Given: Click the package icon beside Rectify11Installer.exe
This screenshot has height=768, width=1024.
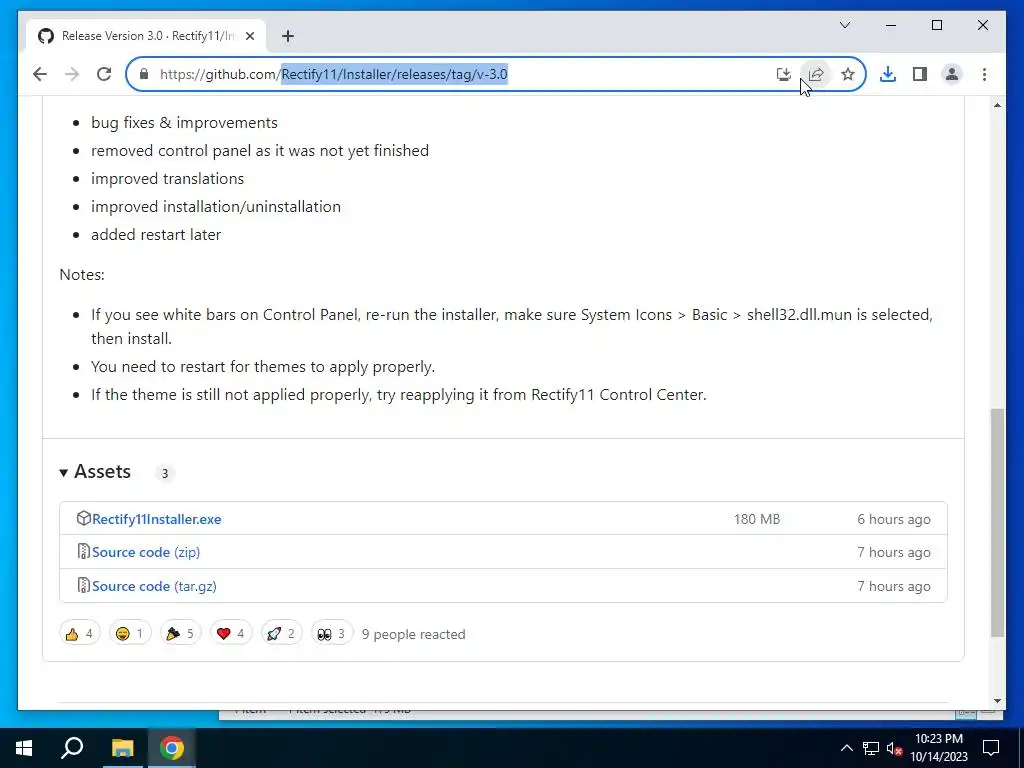Looking at the screenshot, I should (x=84, y=519).
